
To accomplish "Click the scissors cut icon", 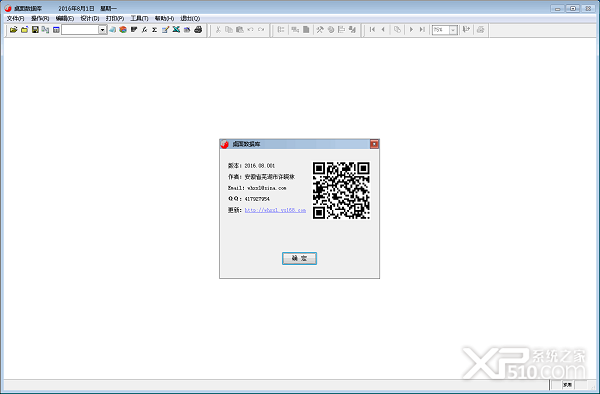I will [218, 30].
